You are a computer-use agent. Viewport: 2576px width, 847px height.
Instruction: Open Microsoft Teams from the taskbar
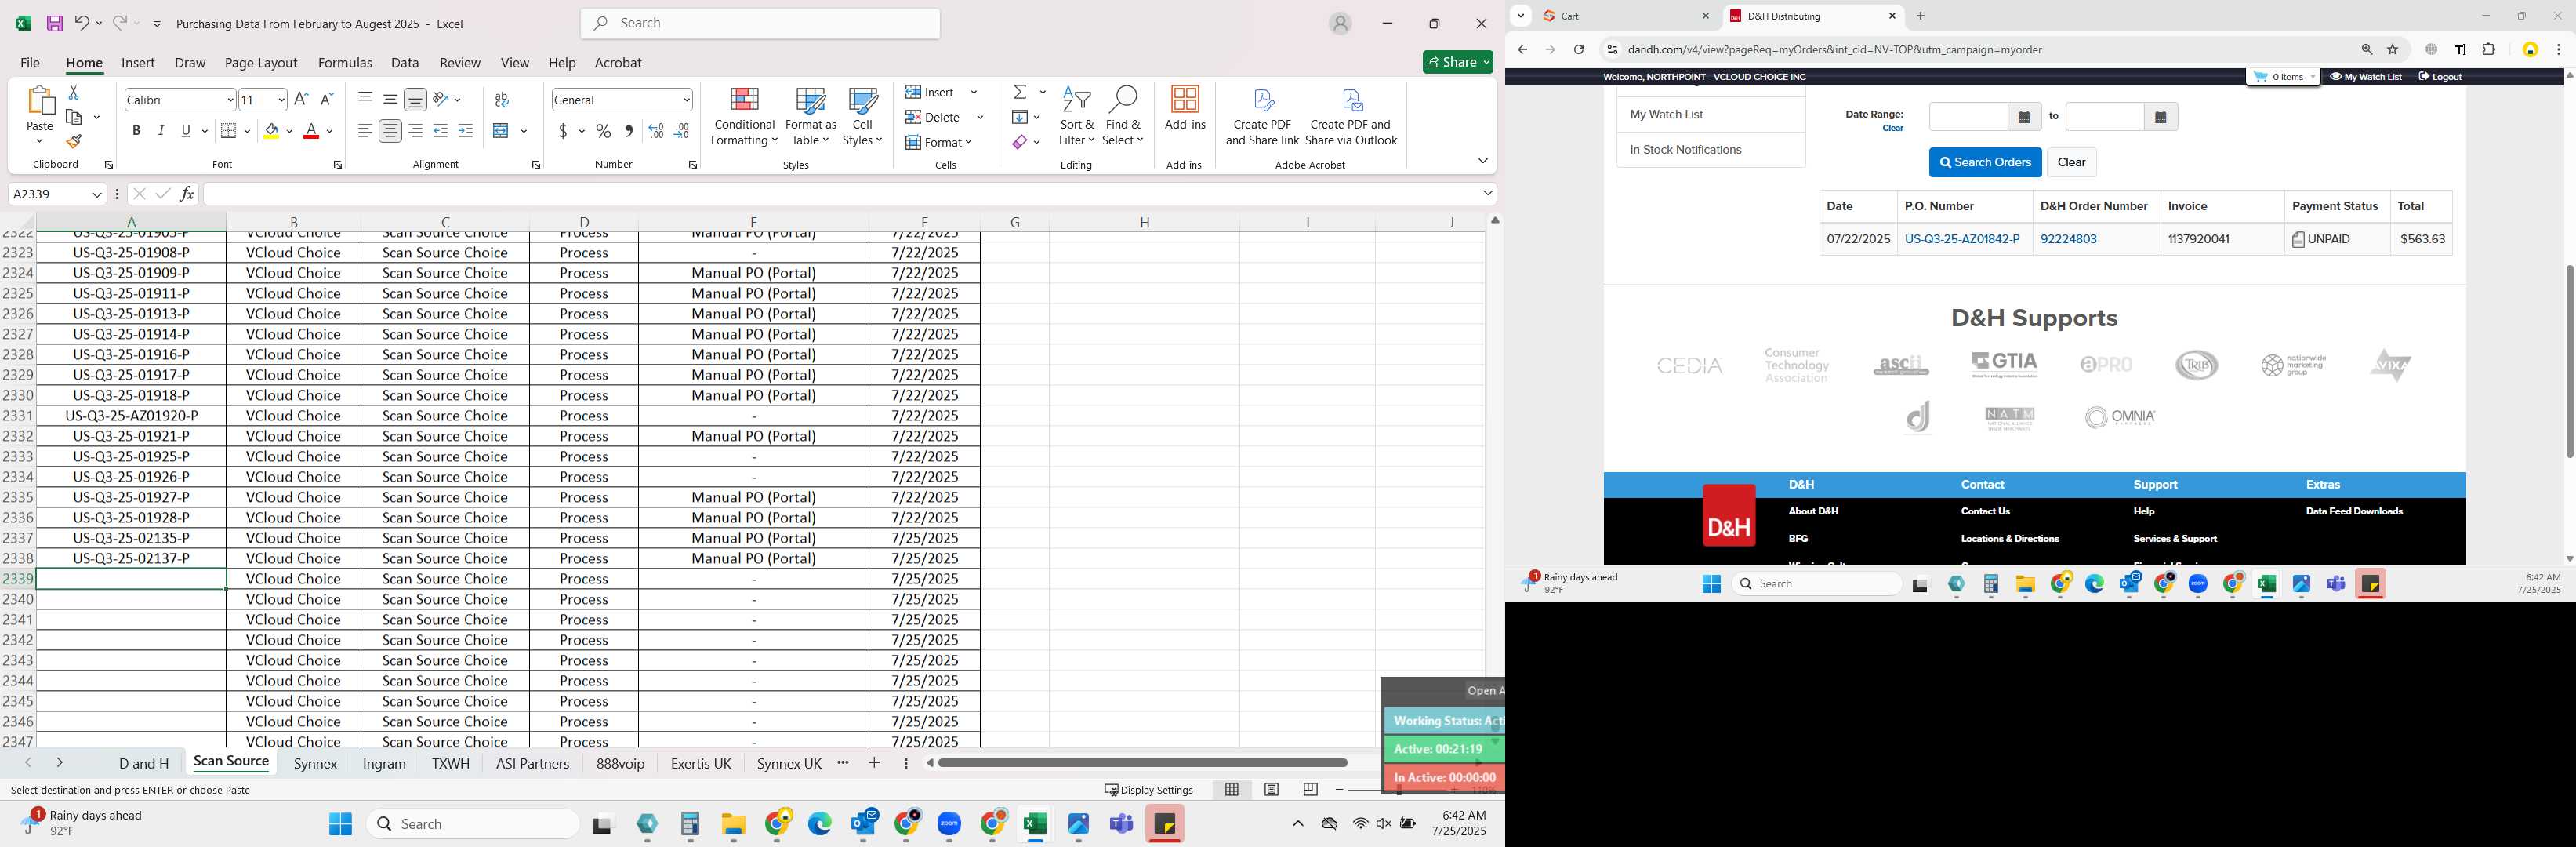tap(1121, 824)
